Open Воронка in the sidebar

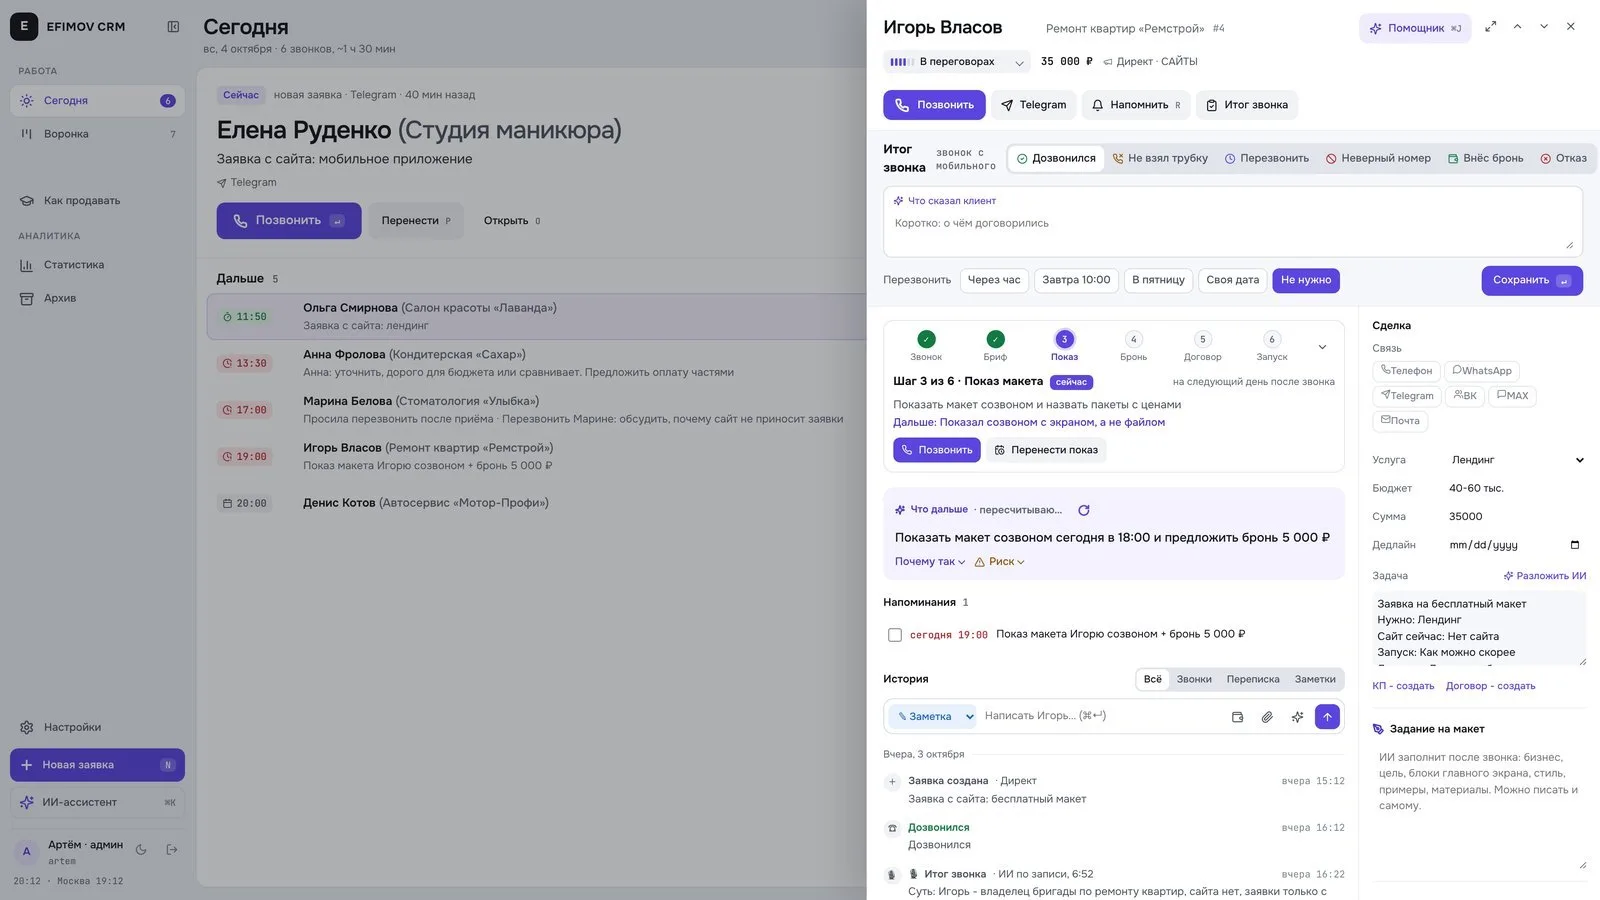click(97, 134)
